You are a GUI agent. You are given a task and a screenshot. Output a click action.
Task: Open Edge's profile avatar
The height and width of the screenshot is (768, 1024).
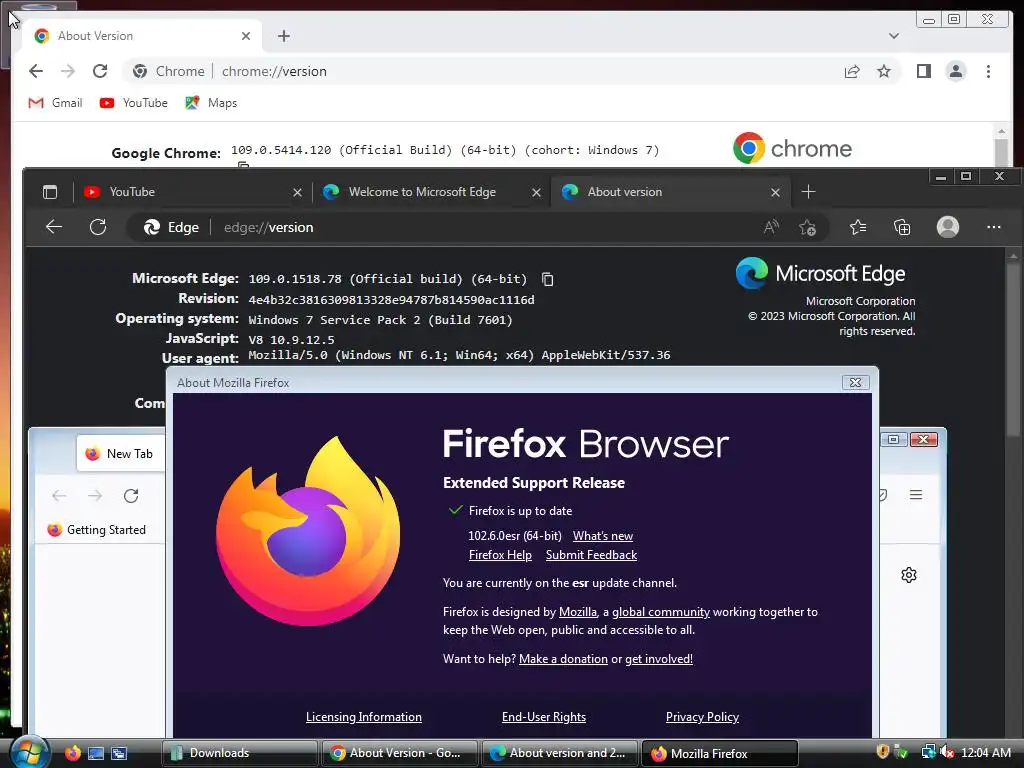pos(948,227)
